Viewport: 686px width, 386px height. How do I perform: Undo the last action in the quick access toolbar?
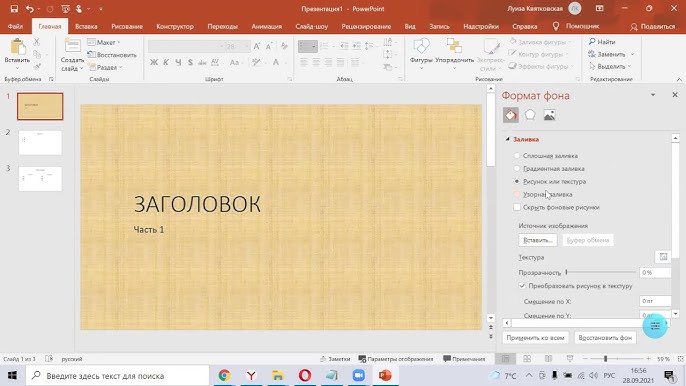tap(30, 9)
